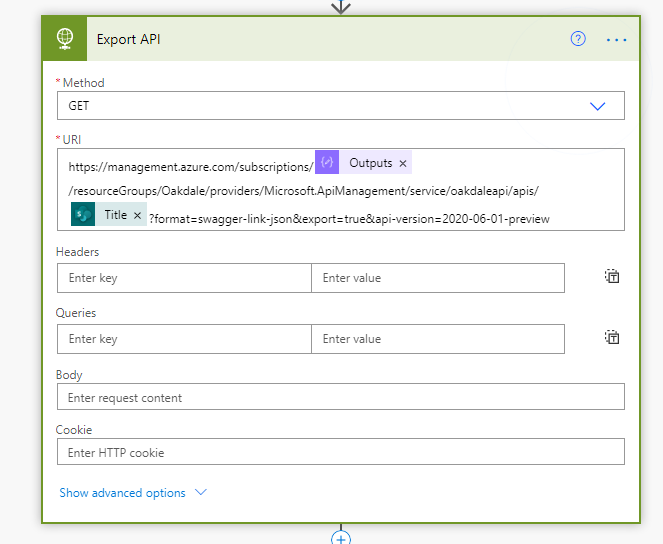Click the Queries Enter value field

tap(438, 339)
